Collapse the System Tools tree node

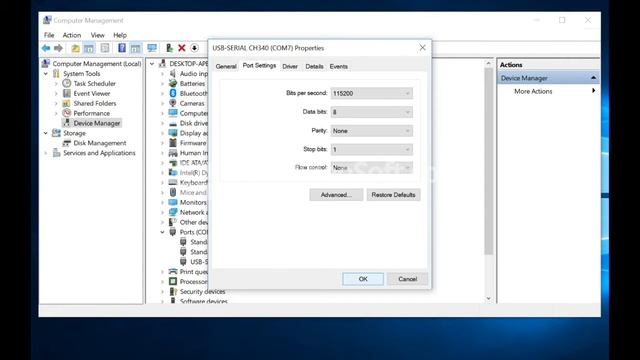pyautogui.click(x=46, y=73)
